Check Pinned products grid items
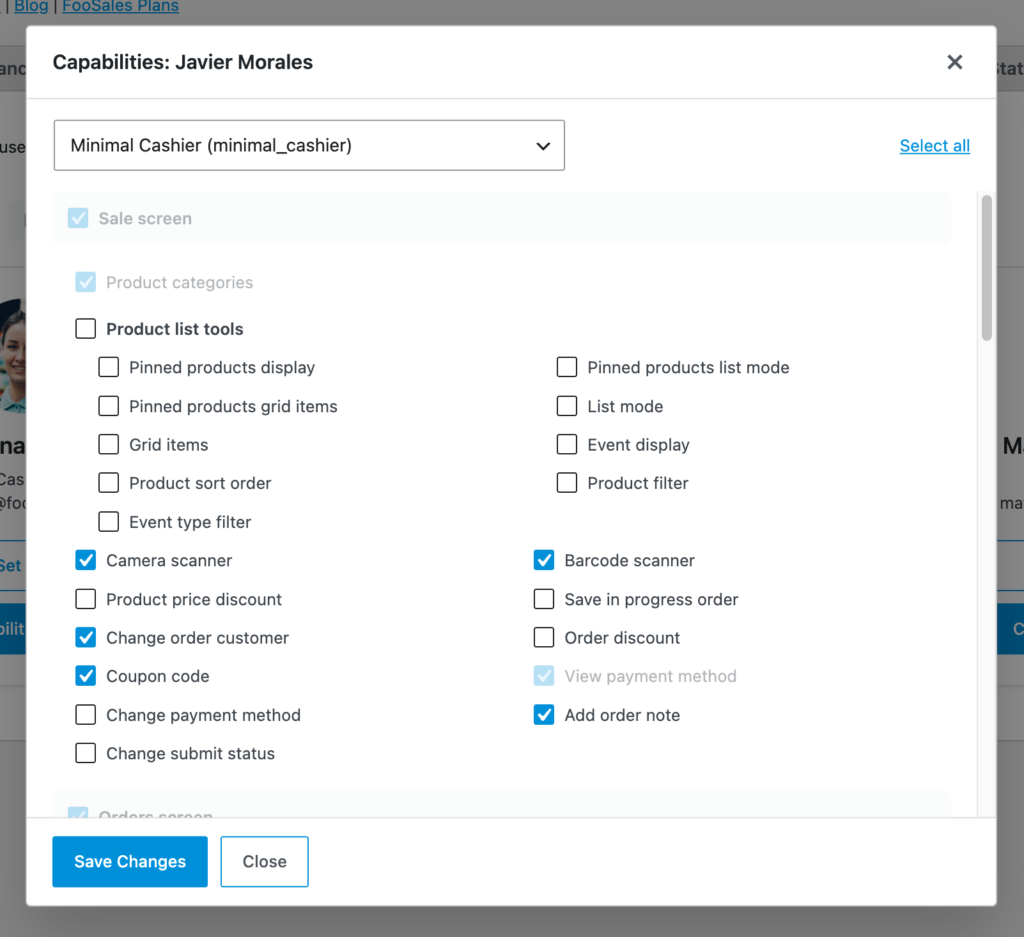This screenshot has width=1024, height=937. coord(108,406)
